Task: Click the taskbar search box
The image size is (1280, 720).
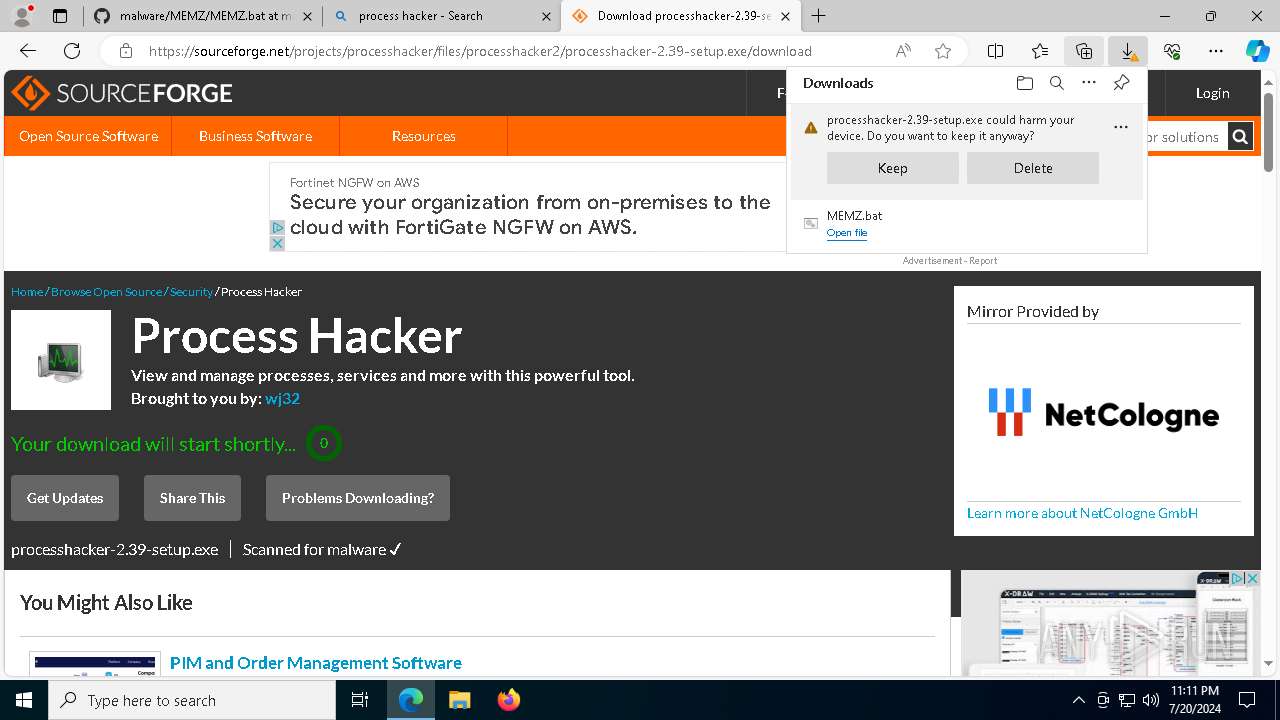Action: (x=192, y=700)
